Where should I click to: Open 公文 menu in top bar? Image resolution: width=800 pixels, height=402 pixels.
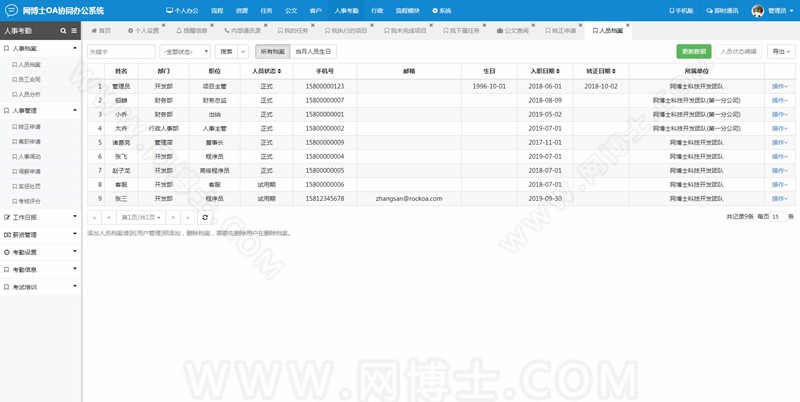tap(291, 11)
